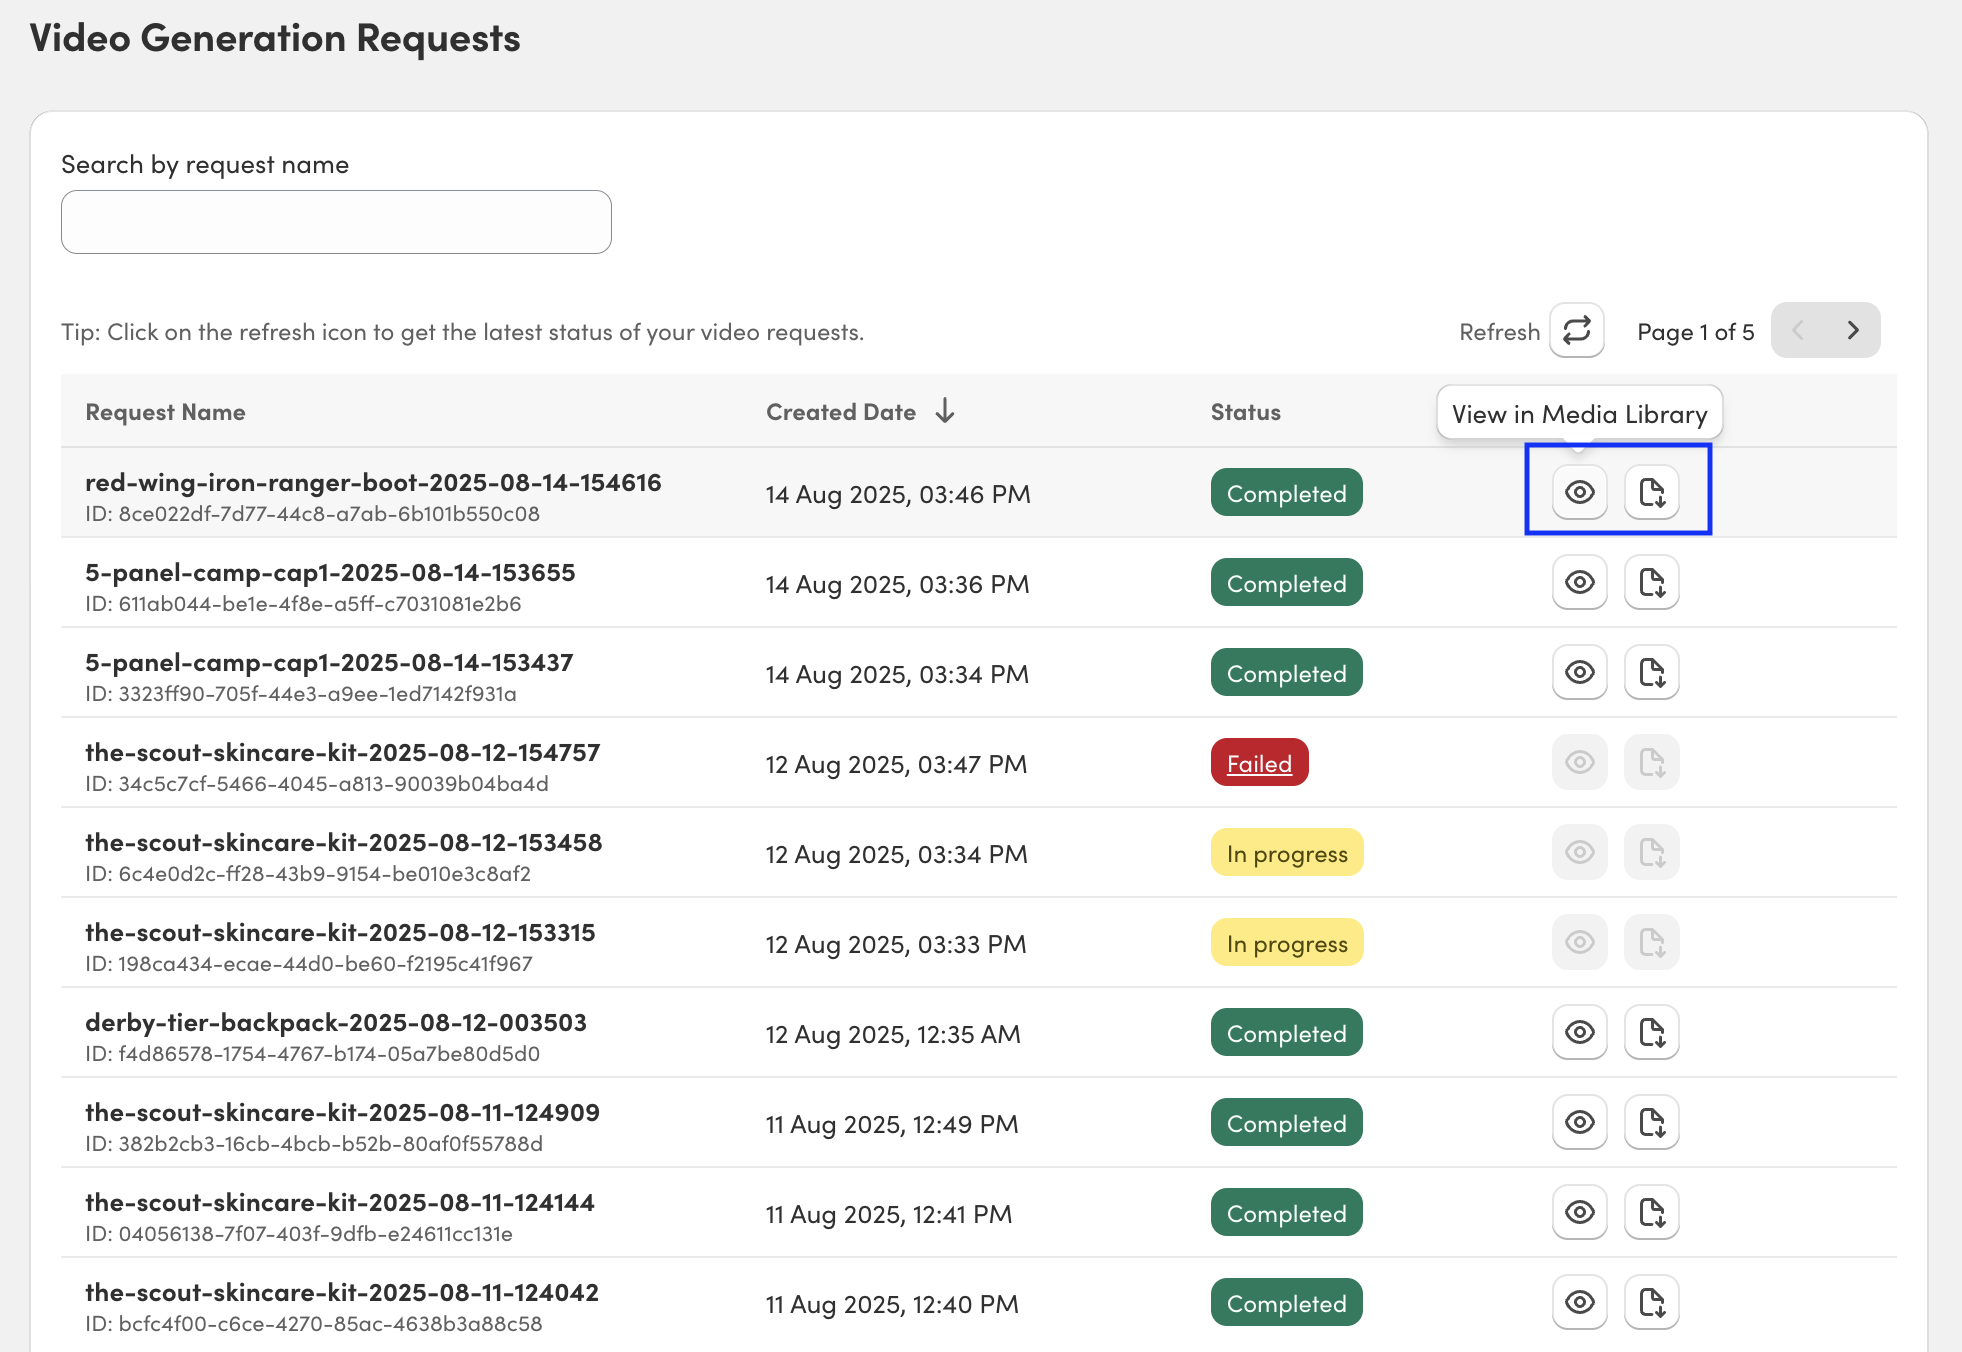View derby-tier-backpack request in Media Library

pos(1579,1032)
